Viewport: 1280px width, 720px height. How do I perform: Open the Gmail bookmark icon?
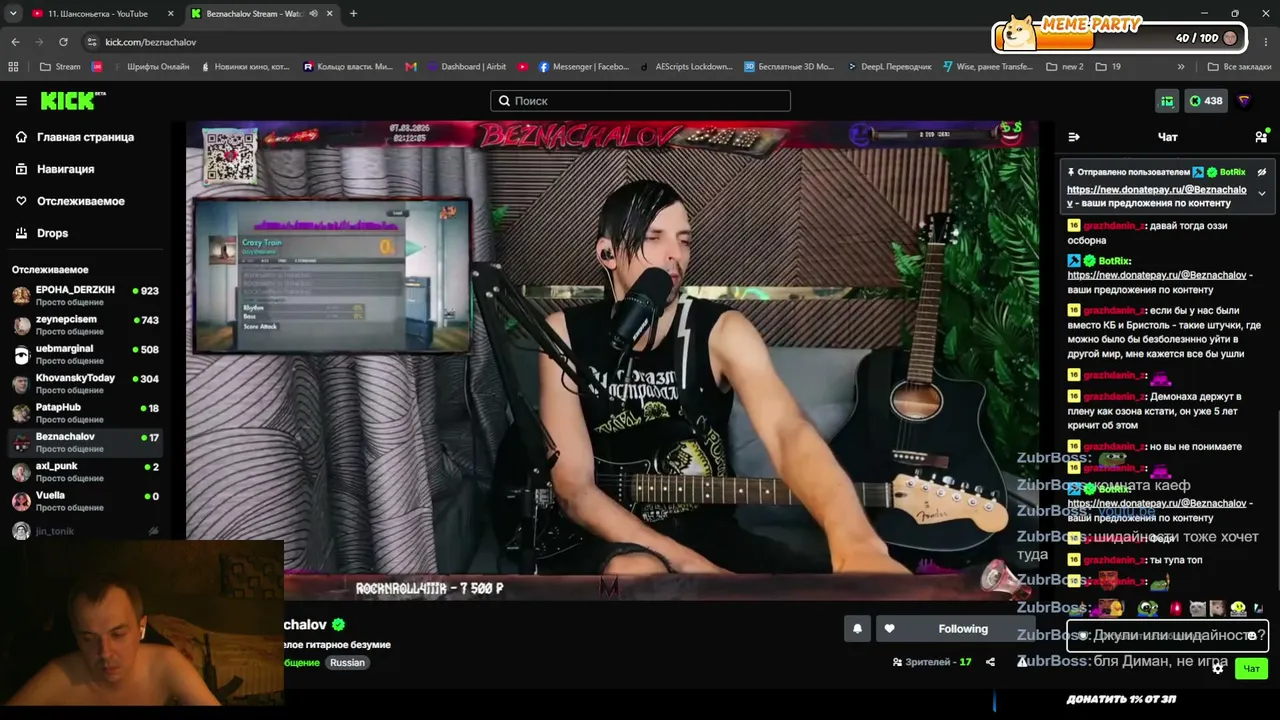tap(411, 67)
